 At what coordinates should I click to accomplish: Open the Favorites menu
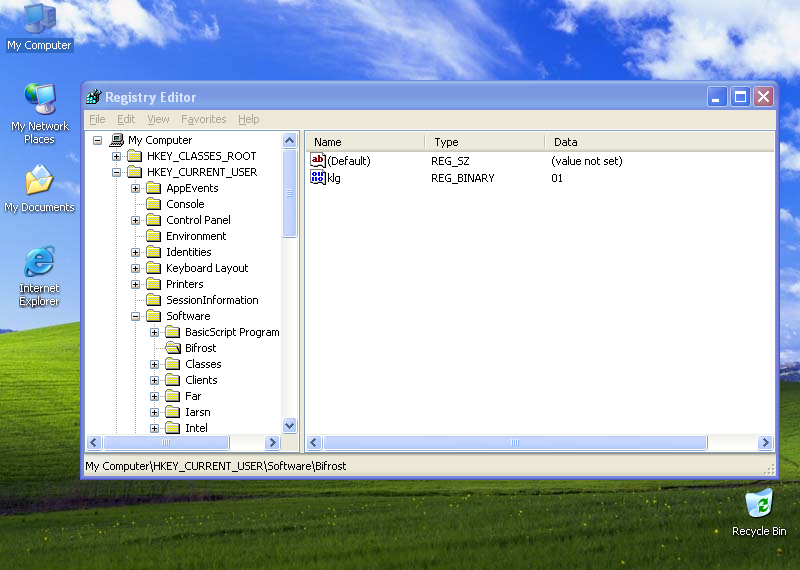tap(204, 119)
